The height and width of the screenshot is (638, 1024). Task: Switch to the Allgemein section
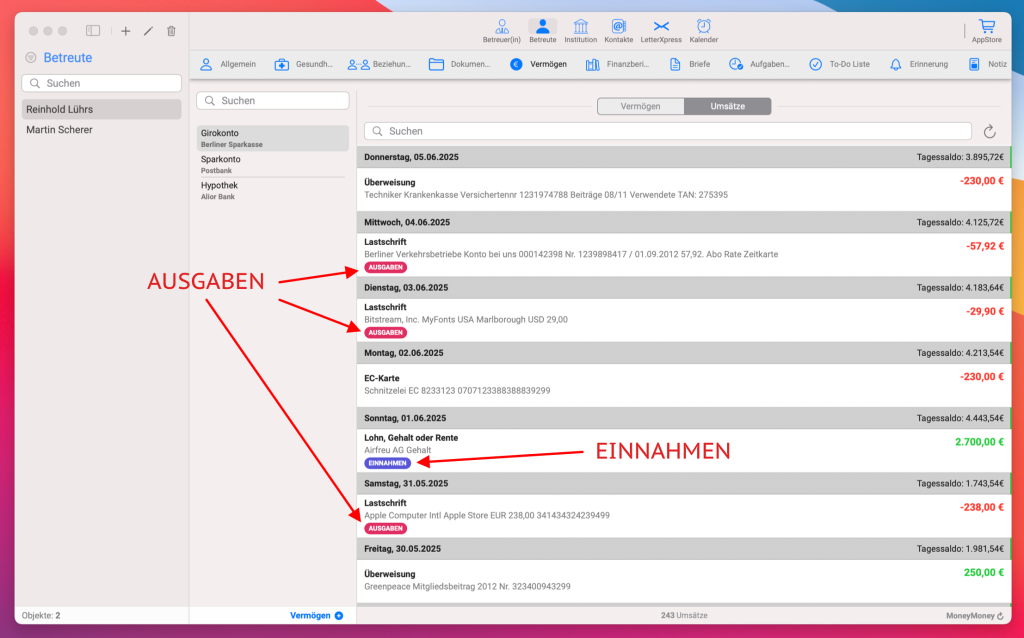coord(228,65)
